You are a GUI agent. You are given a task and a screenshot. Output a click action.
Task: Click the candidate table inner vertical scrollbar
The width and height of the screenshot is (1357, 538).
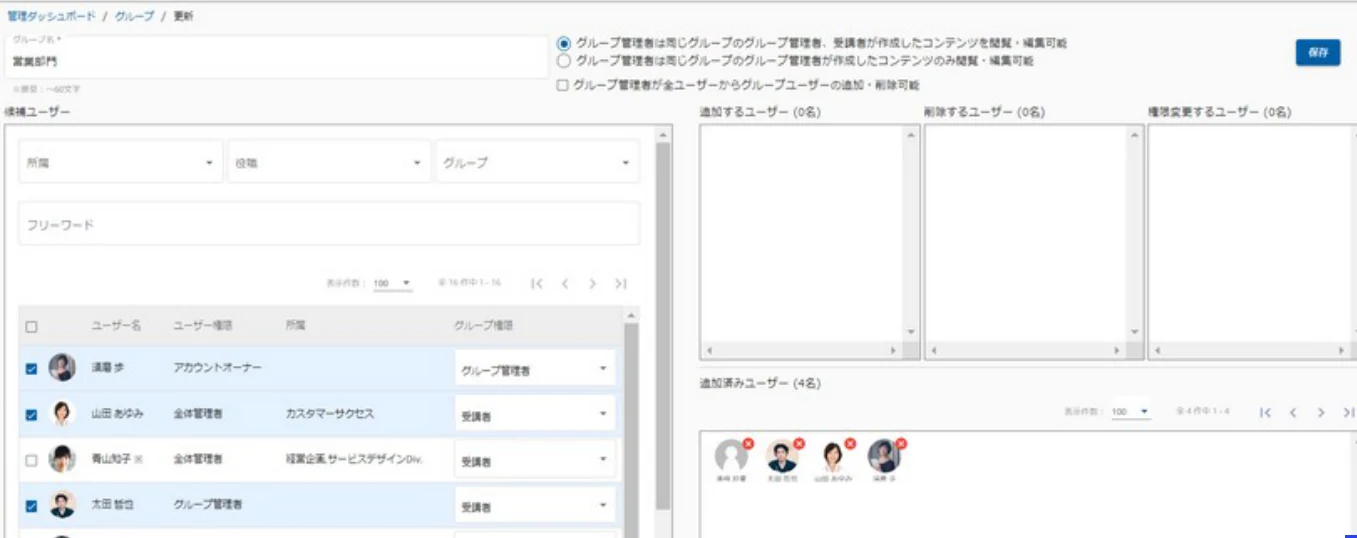click(631, 430)
